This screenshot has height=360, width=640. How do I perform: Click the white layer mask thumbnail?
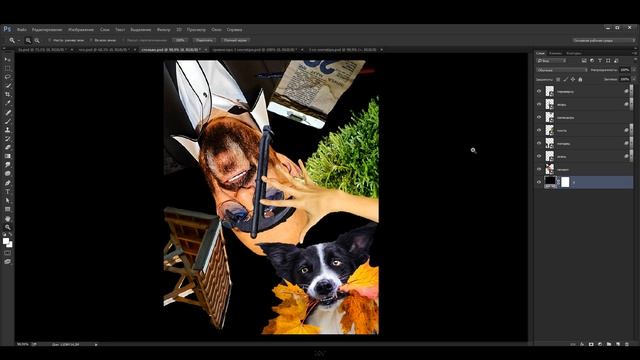click(565, 182)
